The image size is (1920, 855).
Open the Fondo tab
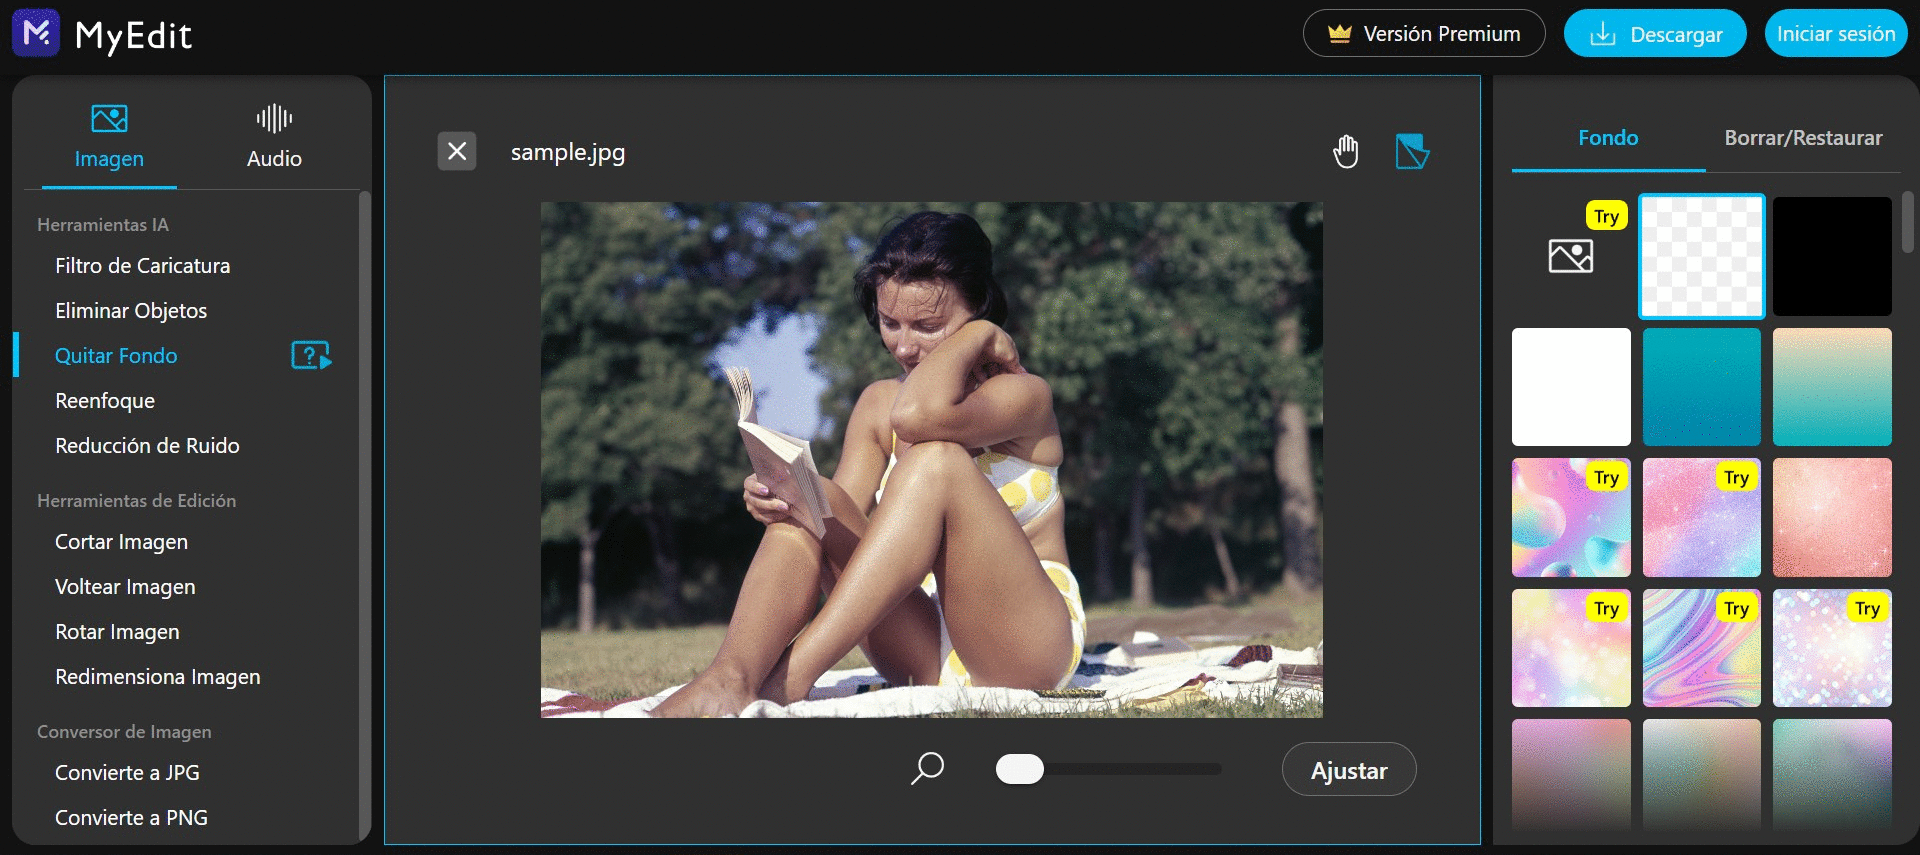pos(1608,138)
